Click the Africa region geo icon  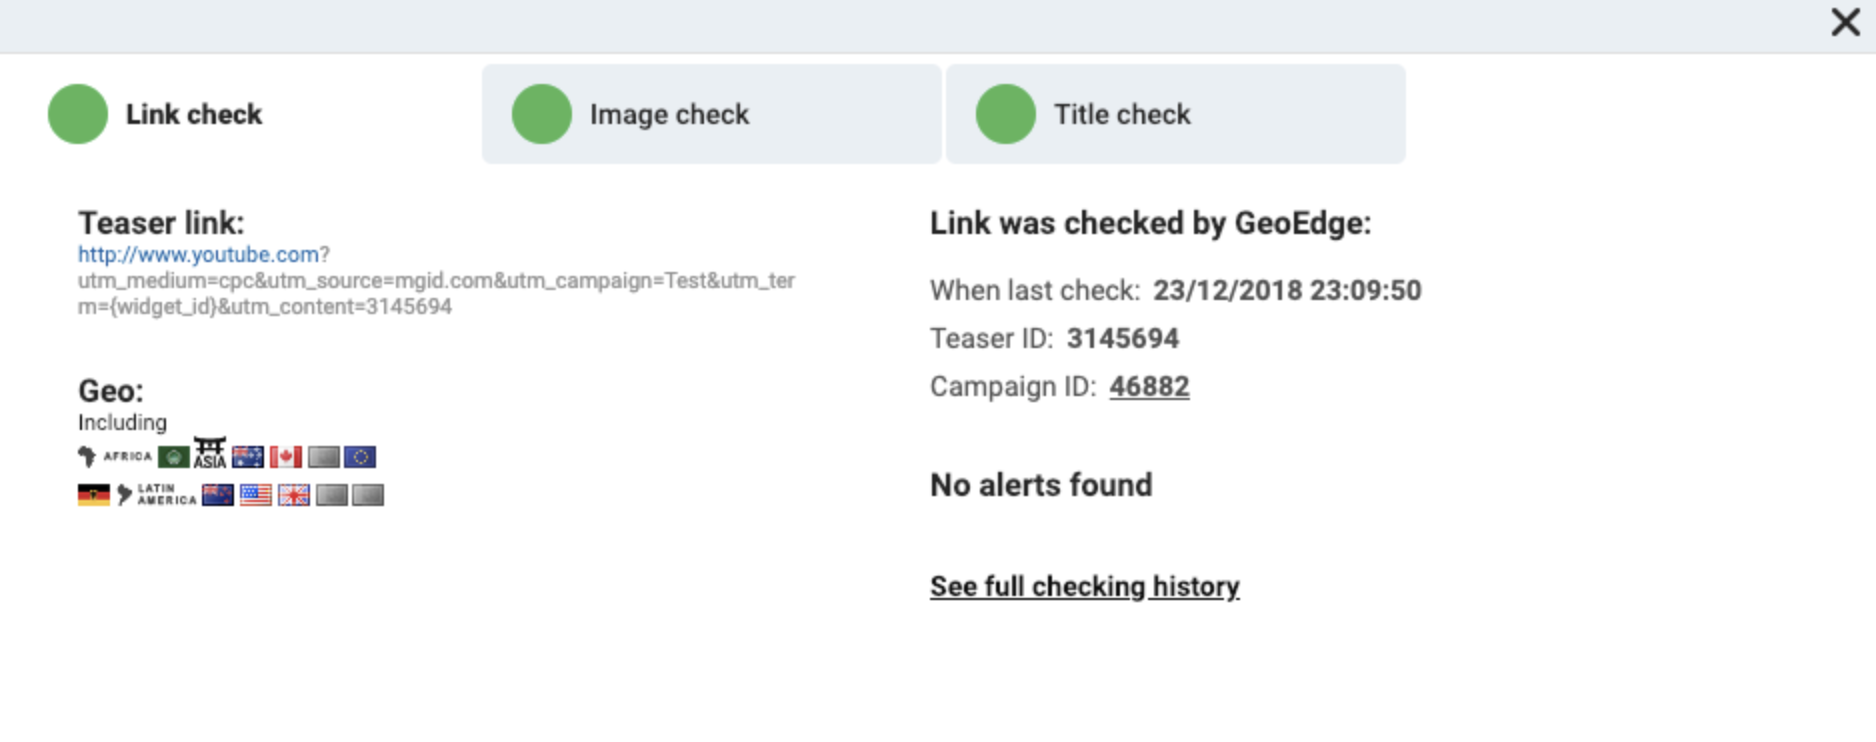pos(115,457)
